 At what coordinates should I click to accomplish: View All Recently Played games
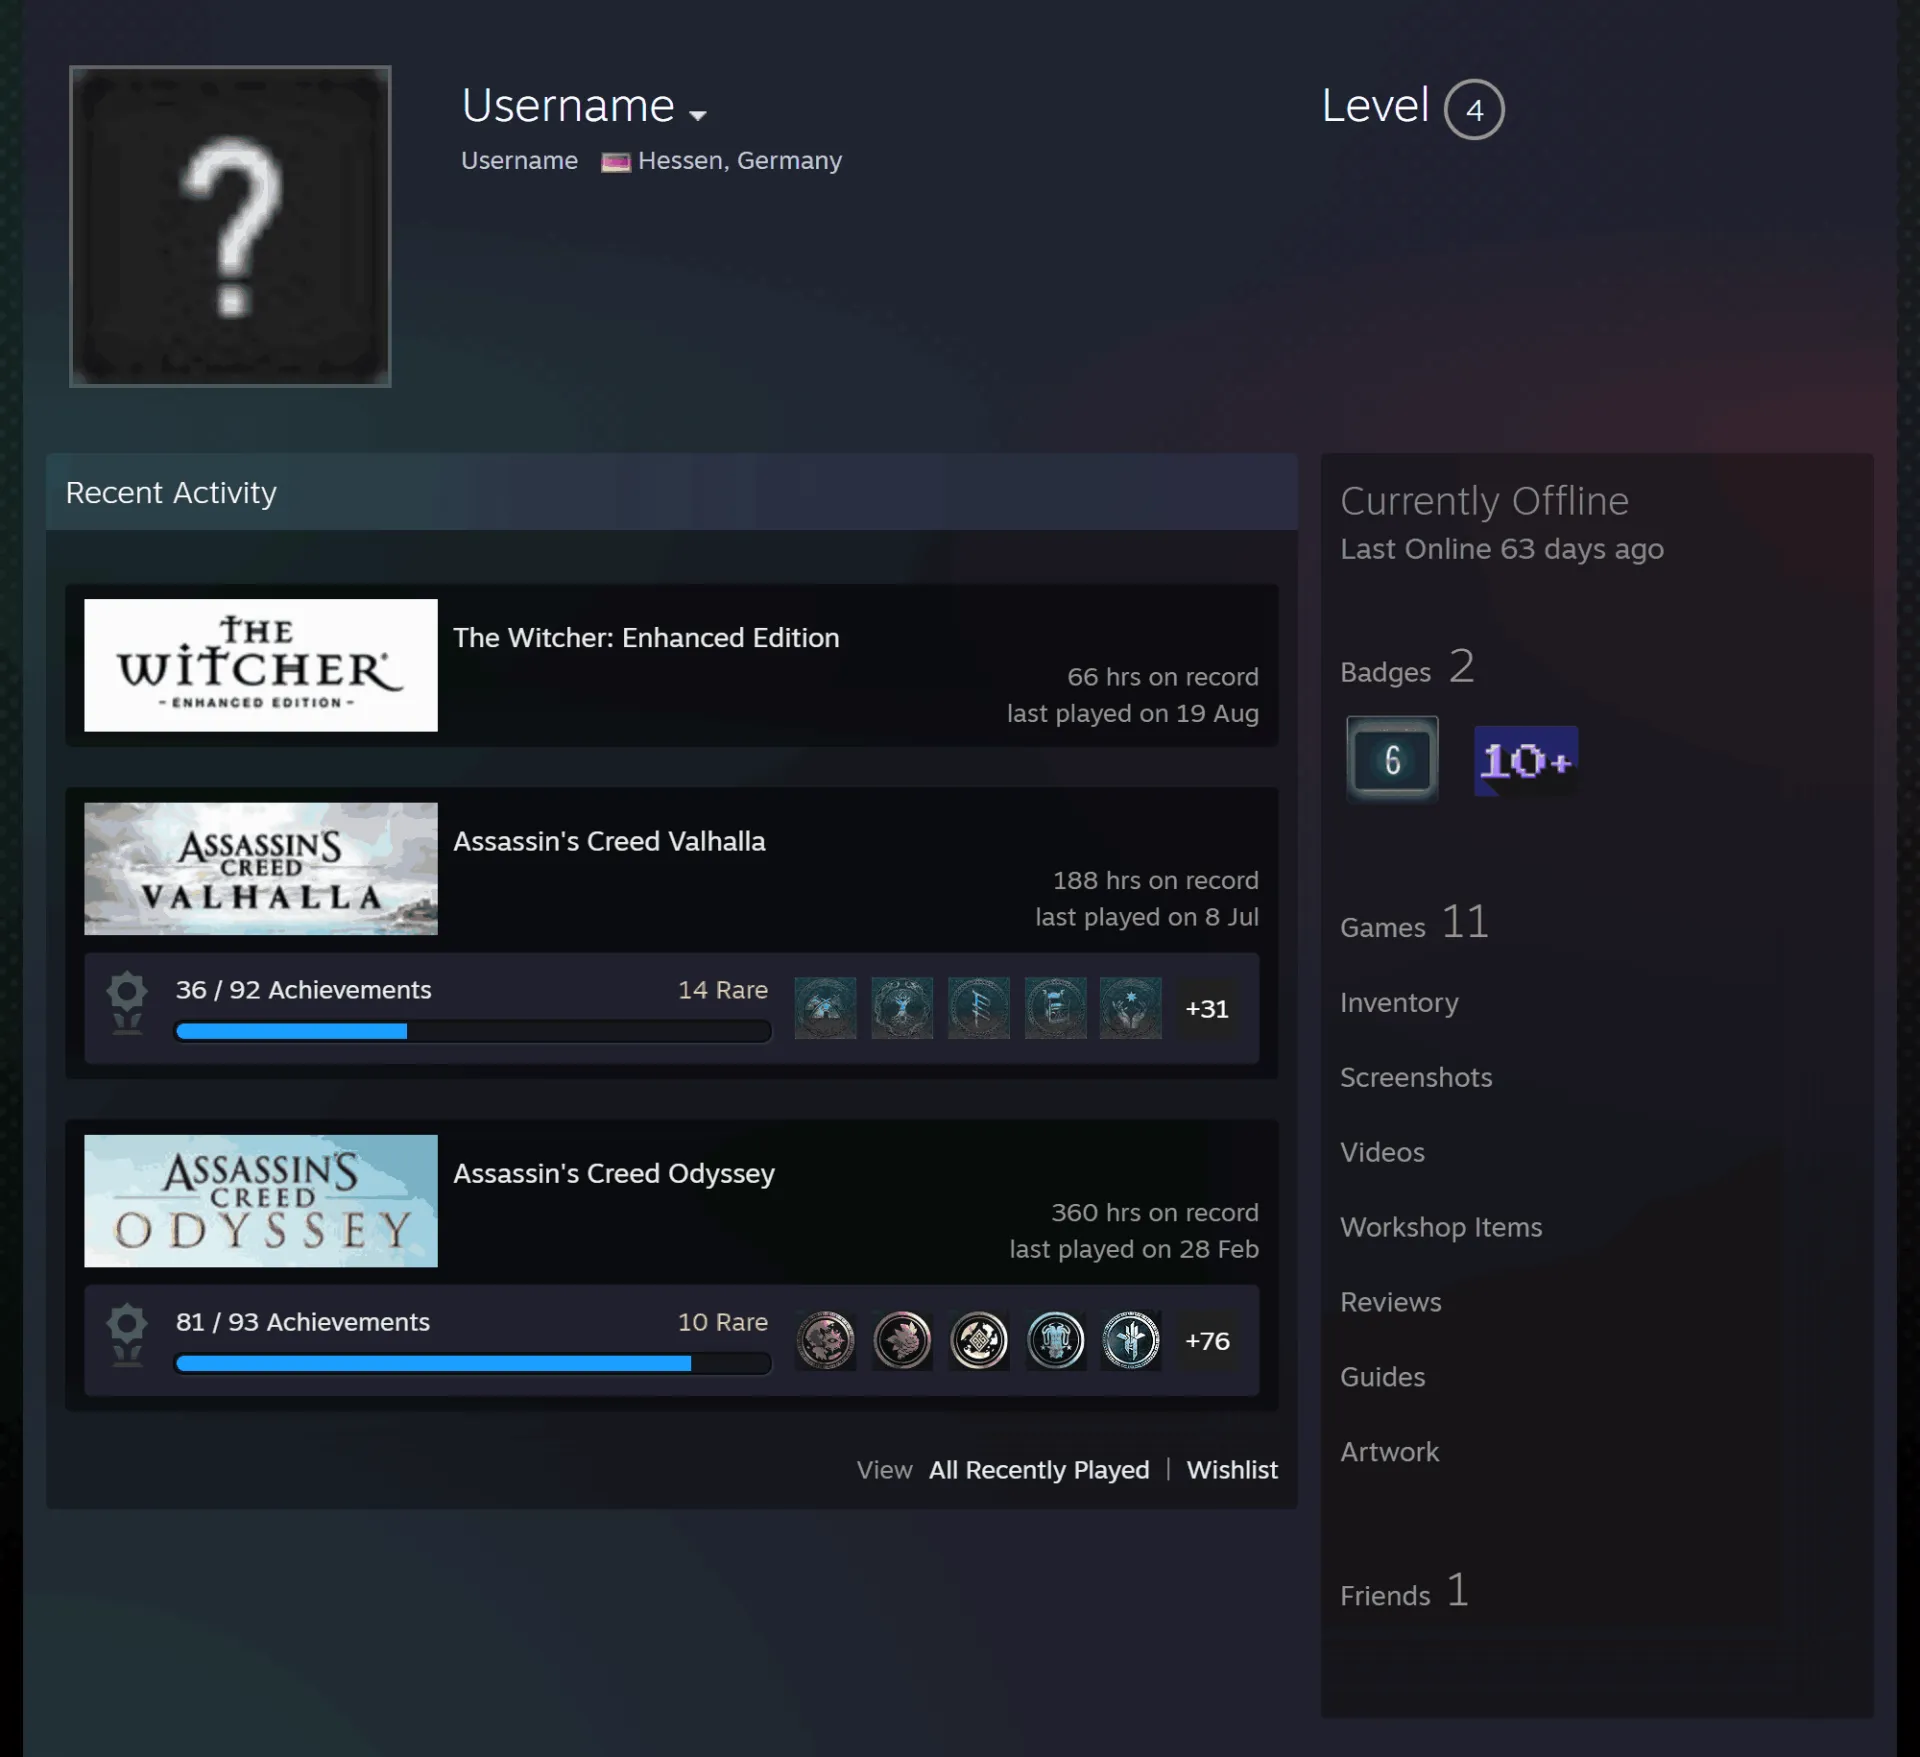(1039, 1470)
